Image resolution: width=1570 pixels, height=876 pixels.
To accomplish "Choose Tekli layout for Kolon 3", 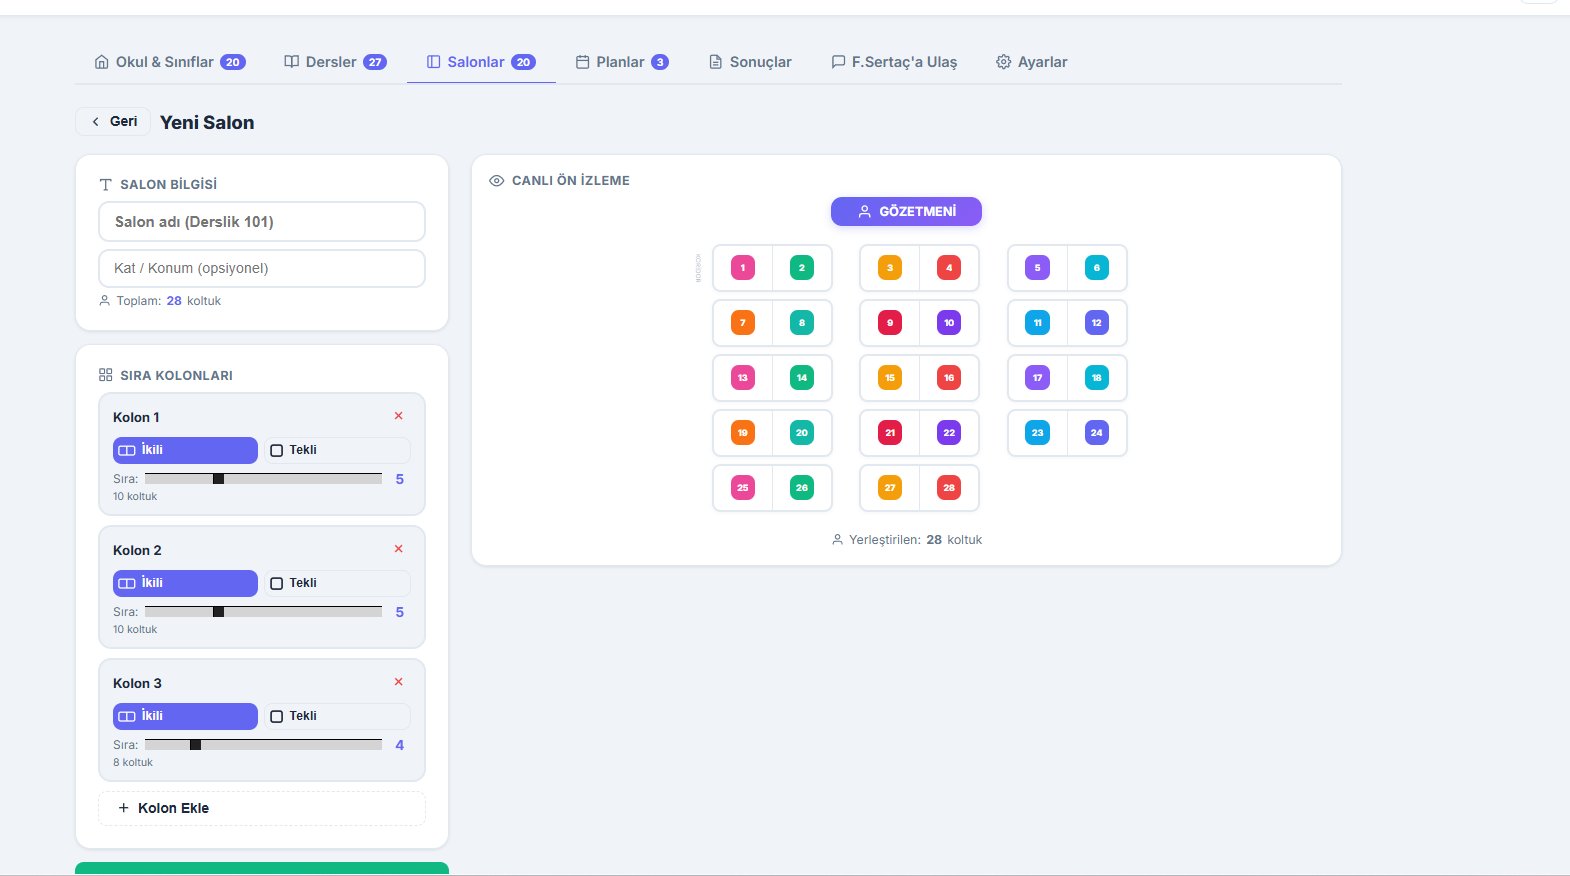I will point(337,716).
